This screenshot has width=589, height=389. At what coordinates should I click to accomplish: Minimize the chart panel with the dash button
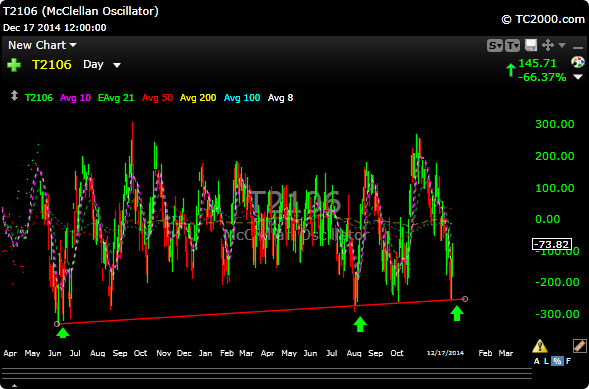tap(577, 47)
